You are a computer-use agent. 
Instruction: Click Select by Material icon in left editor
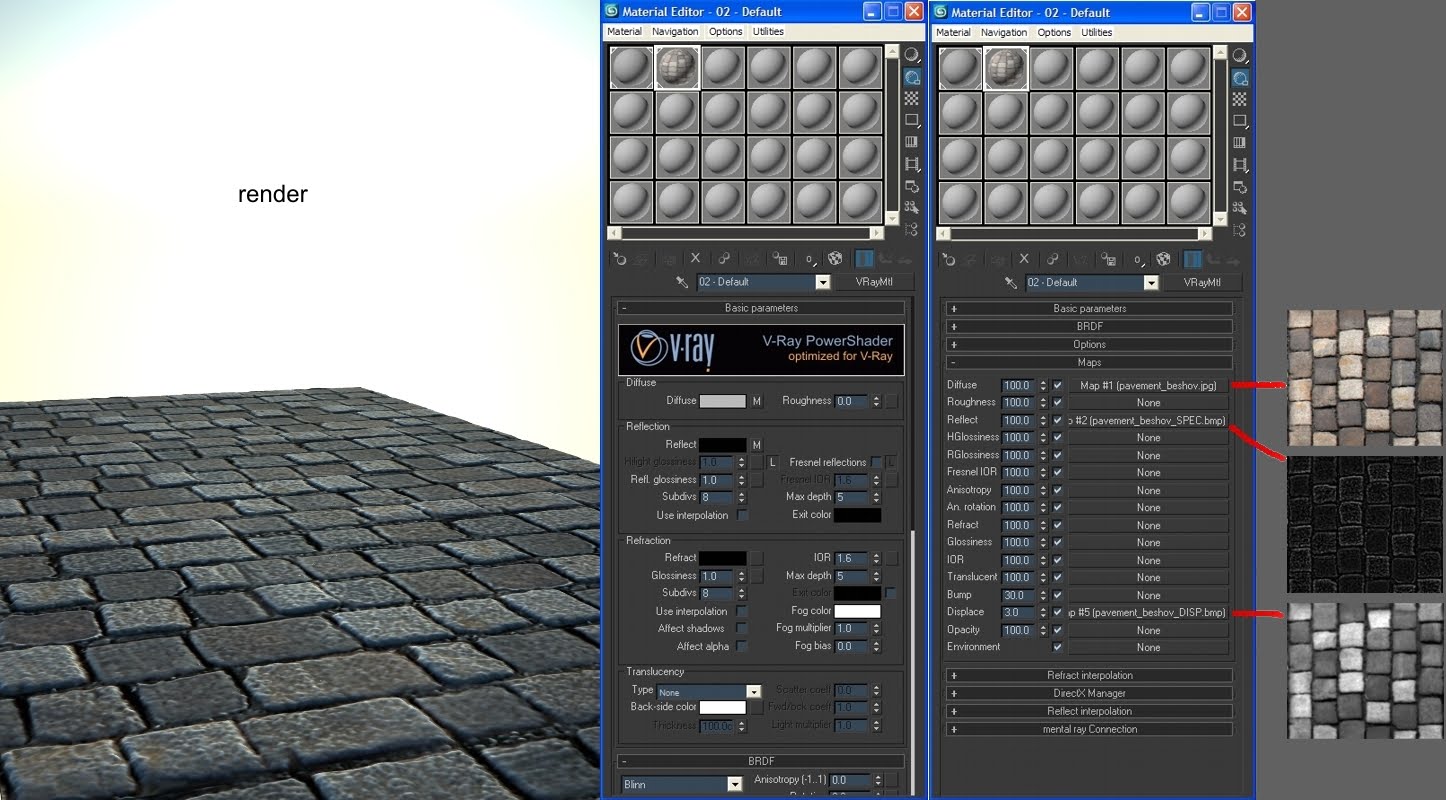pyautogui.click(x=912, y=207)
